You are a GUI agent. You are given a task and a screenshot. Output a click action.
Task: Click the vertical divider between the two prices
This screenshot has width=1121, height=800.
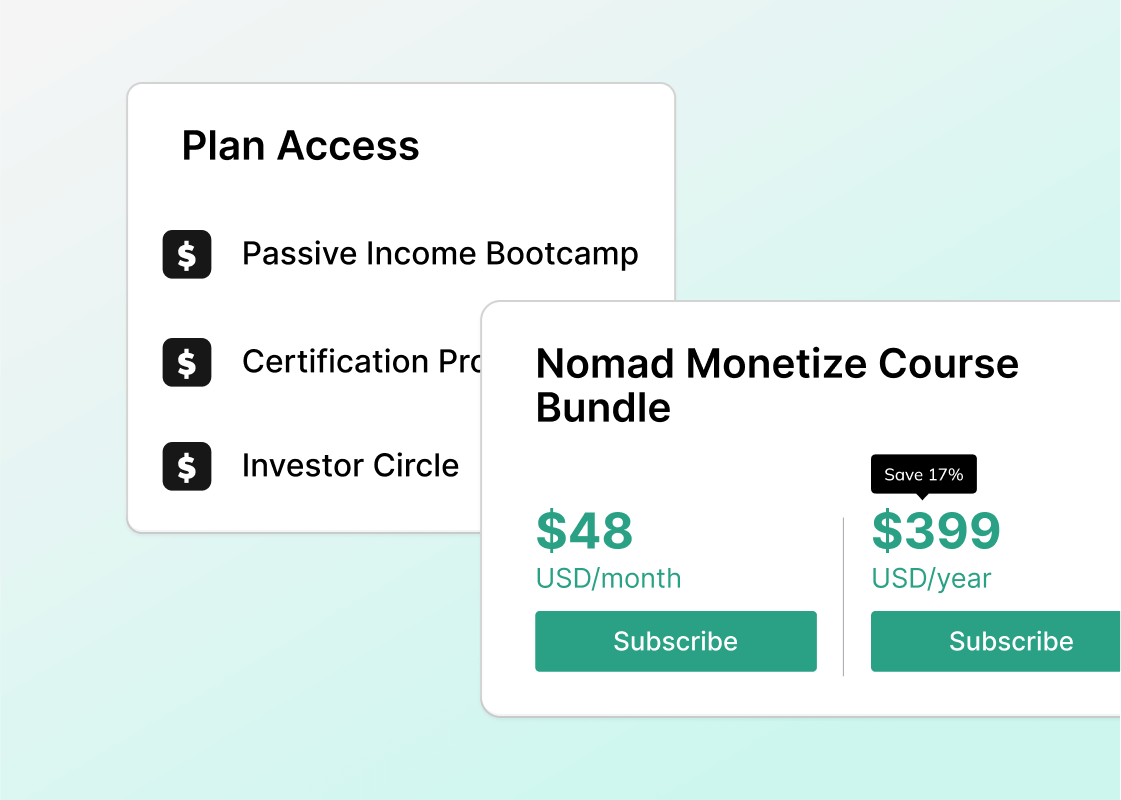coord(844,596)
